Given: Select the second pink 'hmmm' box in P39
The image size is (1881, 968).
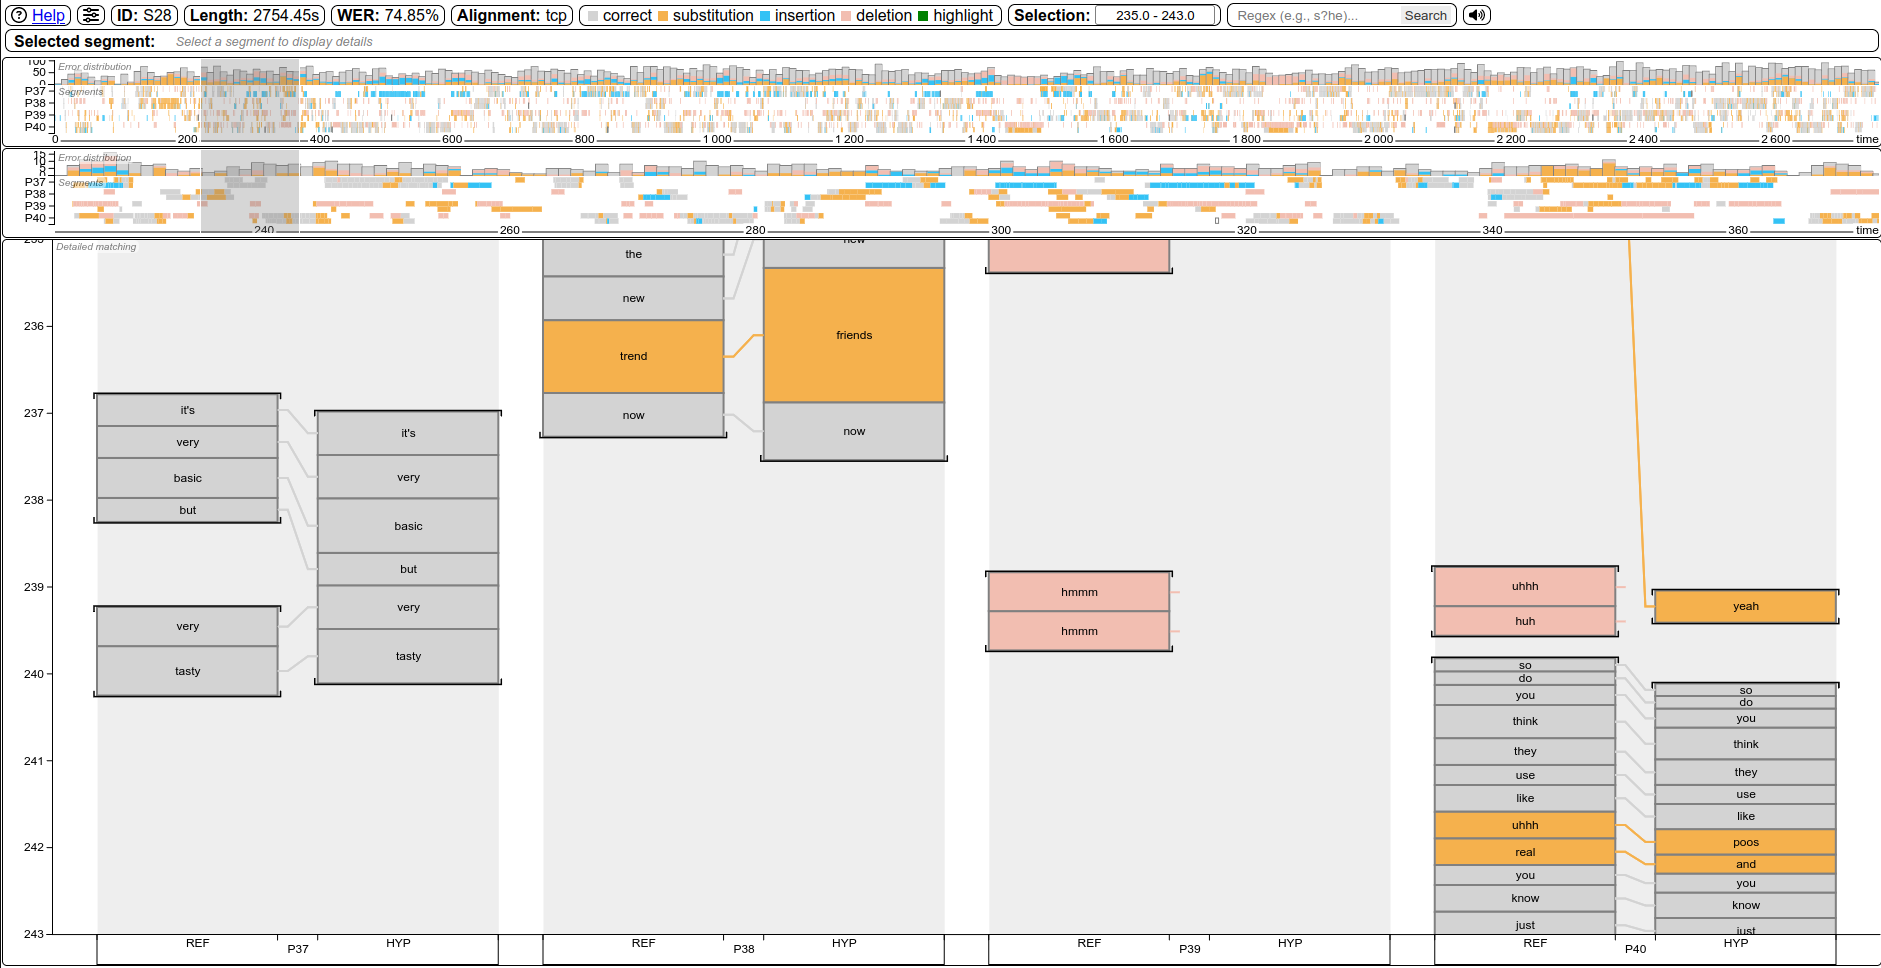Looking at the screenshot, I should point(1079,631).
